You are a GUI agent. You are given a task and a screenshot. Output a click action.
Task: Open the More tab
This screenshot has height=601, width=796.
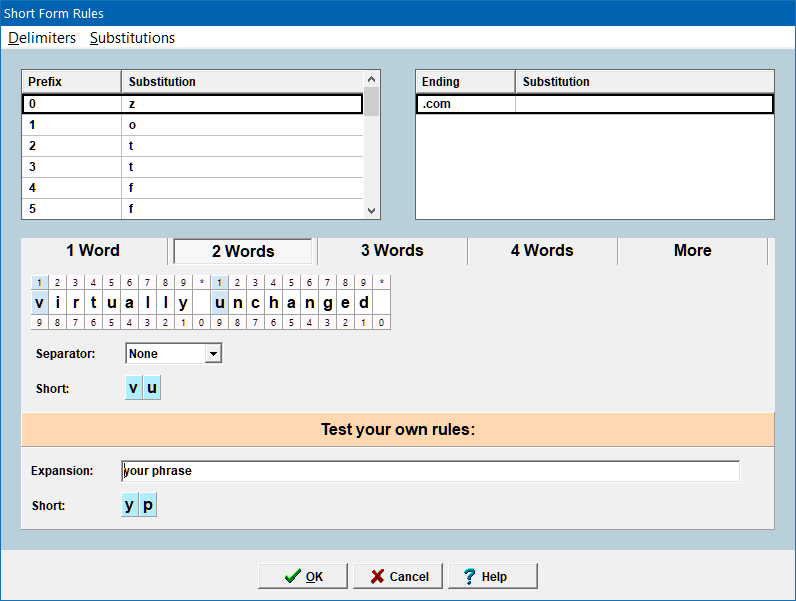(x=692, y=251)
